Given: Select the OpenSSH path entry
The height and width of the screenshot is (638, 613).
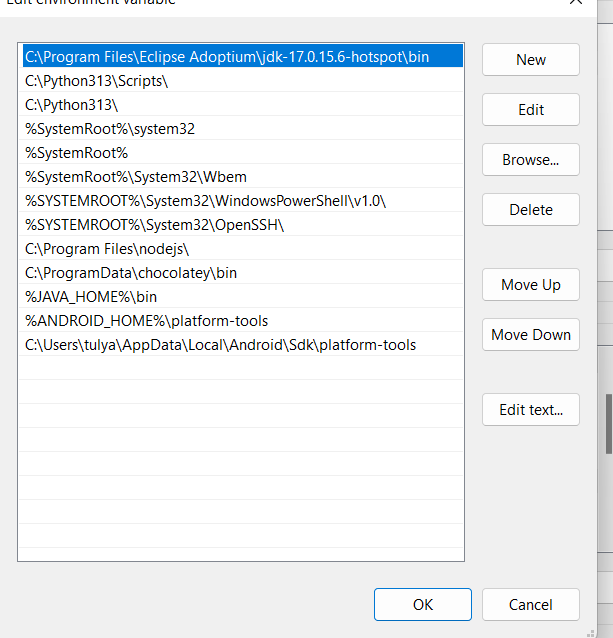Looking at the screenshot, I should (154, 225).
